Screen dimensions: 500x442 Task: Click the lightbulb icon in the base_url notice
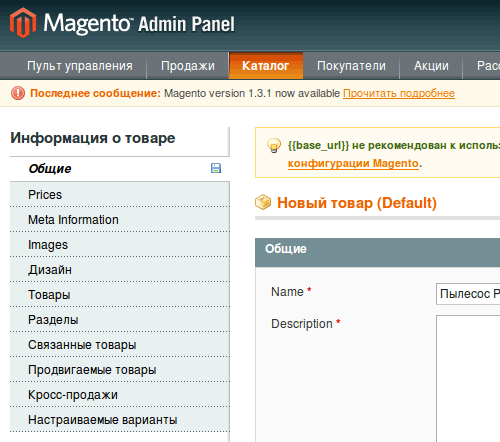pyautogui.click(x=274, y=146)
